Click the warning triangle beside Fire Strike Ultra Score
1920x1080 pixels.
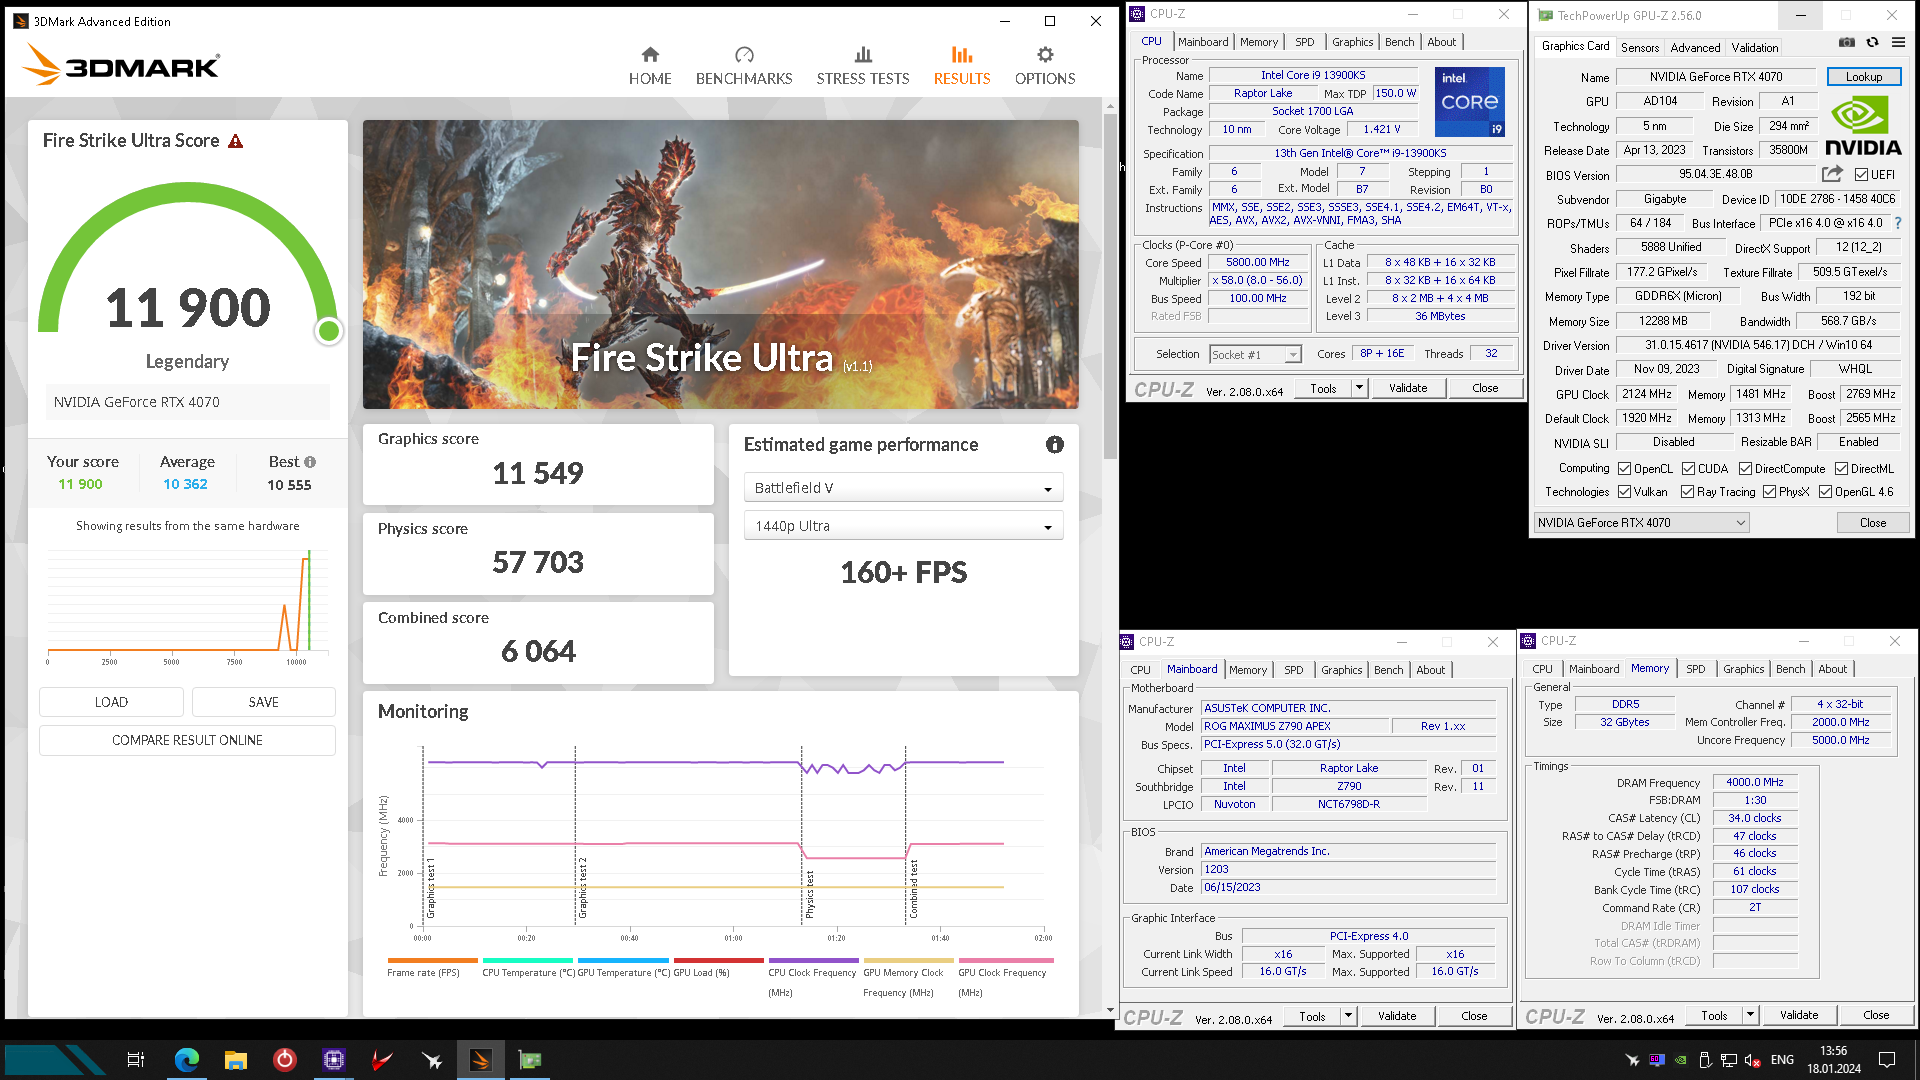click(236, 141)
